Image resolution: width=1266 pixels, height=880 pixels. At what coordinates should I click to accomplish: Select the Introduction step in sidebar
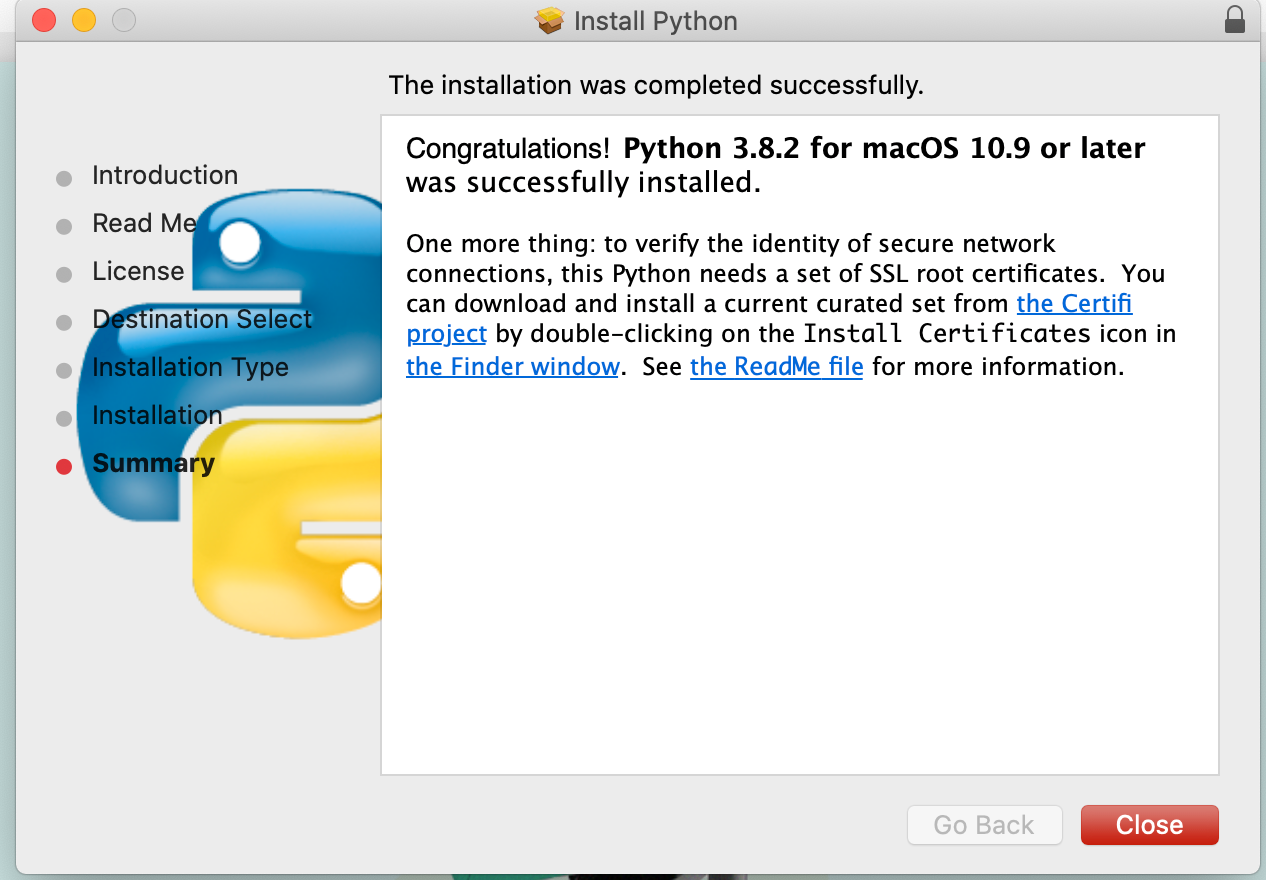165,175
